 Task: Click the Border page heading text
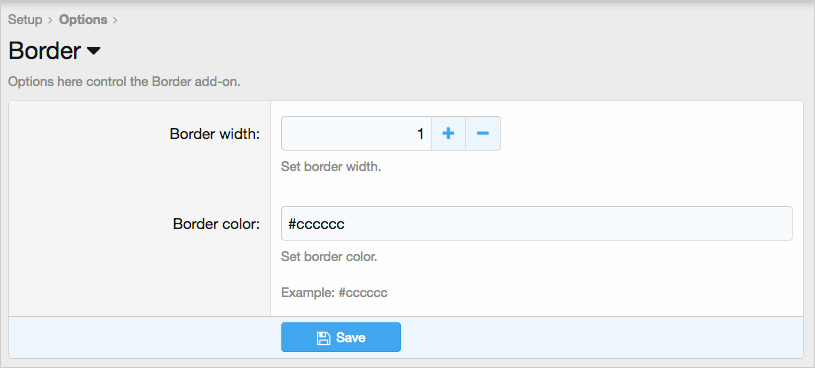coord(45,51)
